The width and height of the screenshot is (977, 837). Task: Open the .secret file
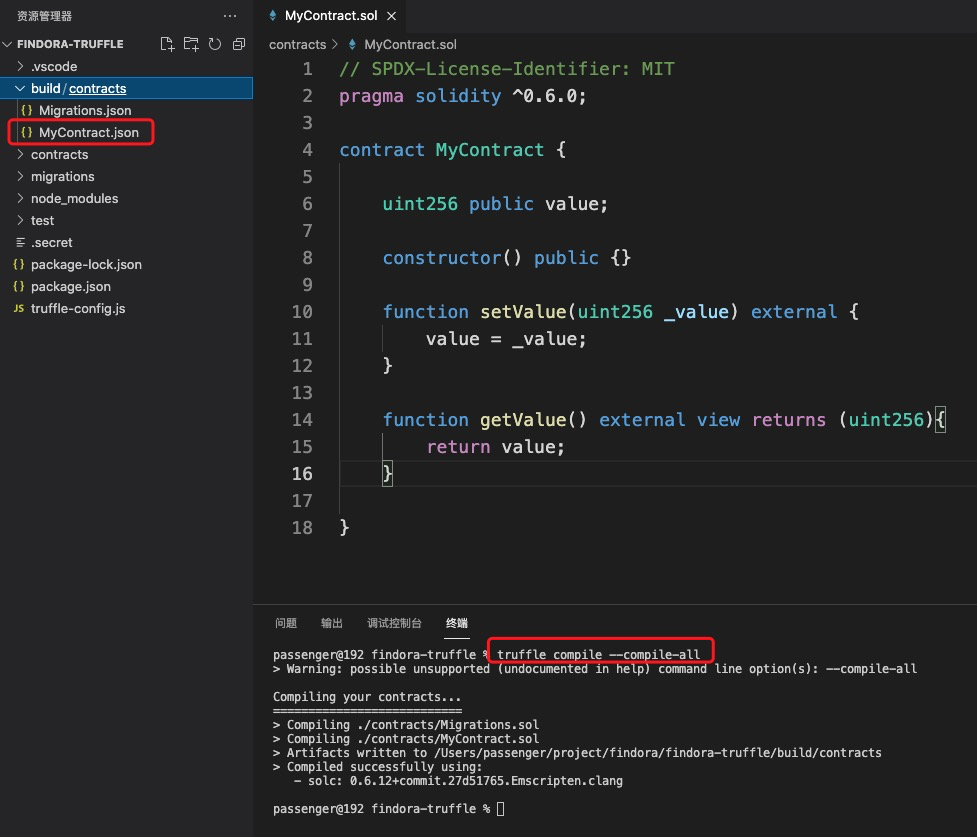coord(52,242)
